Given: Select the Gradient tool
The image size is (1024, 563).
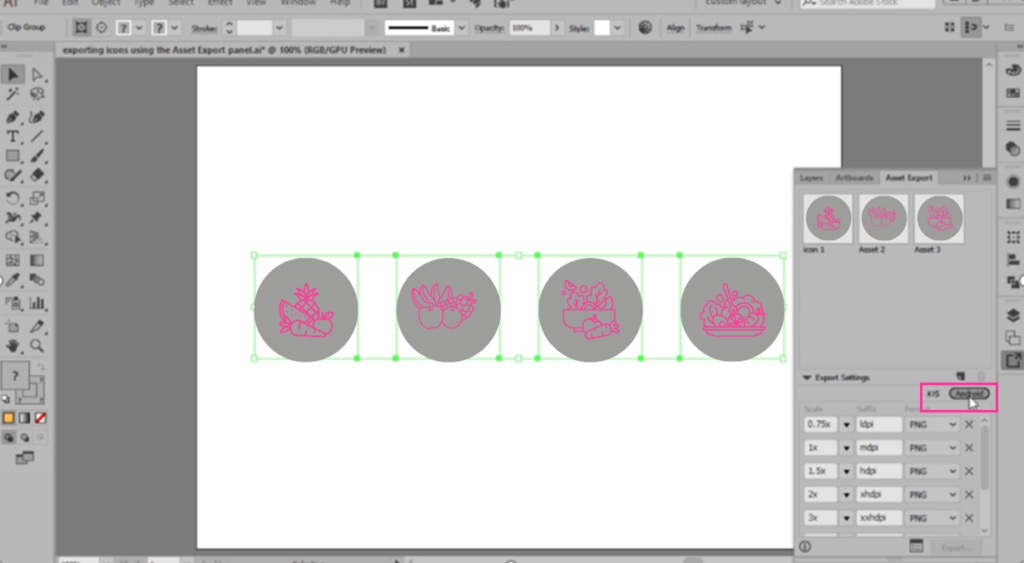Looking at the screenshot, I should point(37,260).
